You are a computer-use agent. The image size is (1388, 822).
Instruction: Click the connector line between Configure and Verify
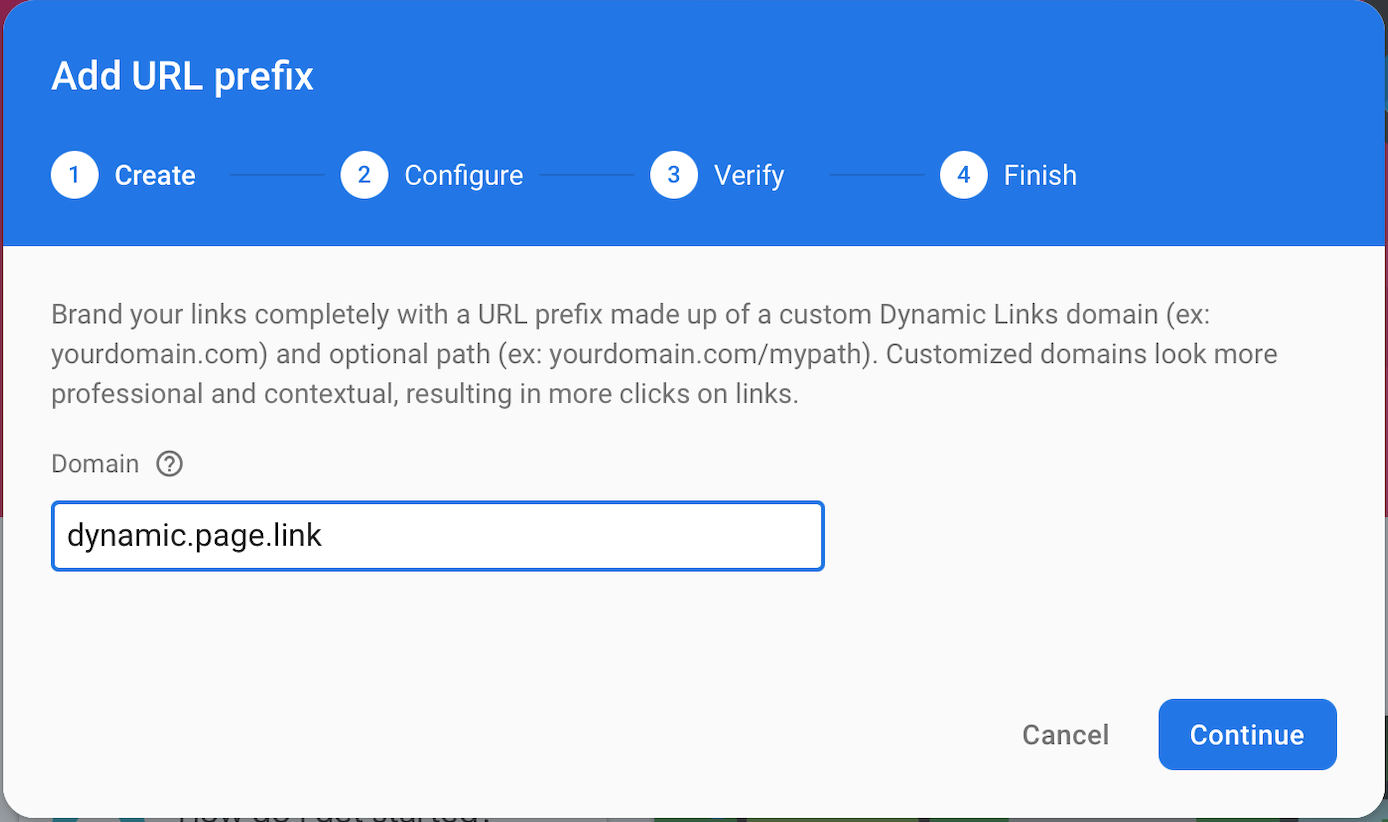pos(587,175)
